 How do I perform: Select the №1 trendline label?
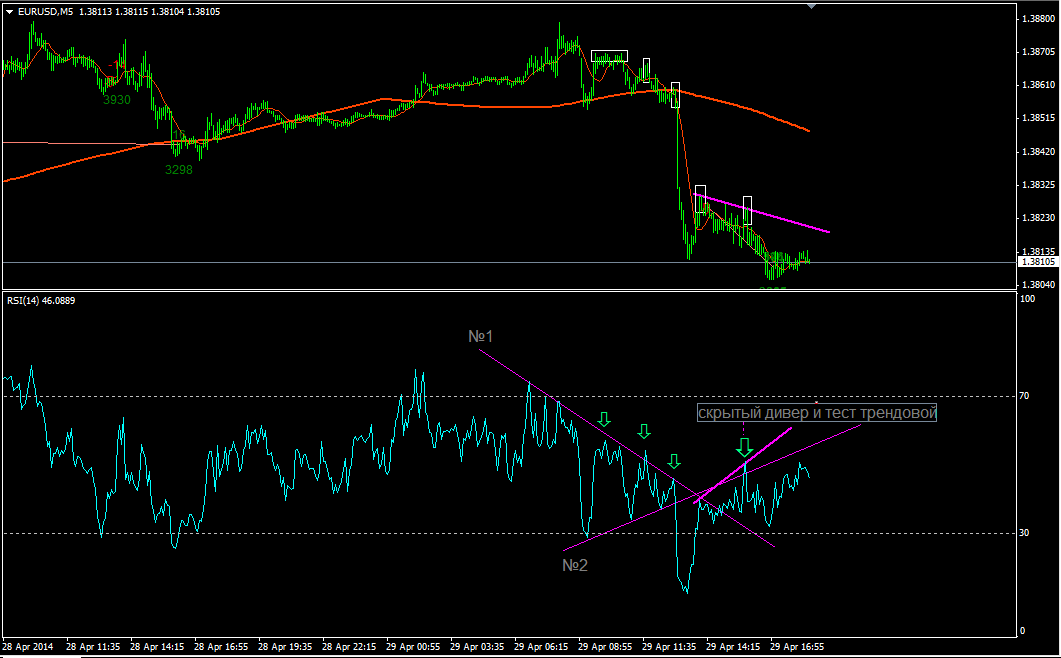click(x=481, y=336)
